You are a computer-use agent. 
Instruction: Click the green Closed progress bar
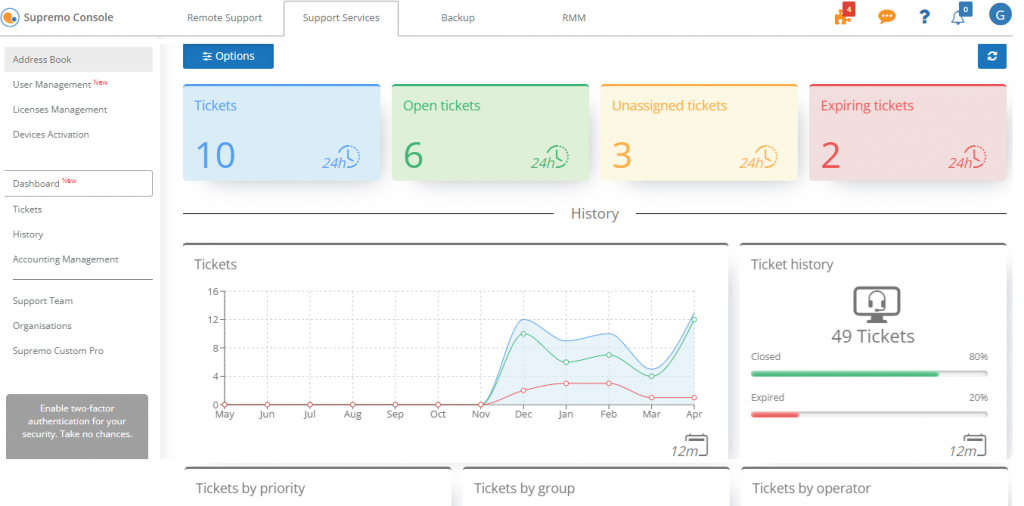coord(845,374)
